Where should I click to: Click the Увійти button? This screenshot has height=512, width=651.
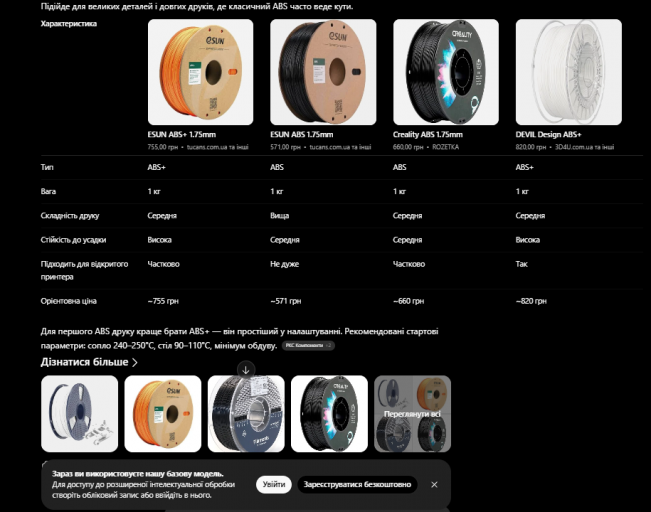point(274,485)
